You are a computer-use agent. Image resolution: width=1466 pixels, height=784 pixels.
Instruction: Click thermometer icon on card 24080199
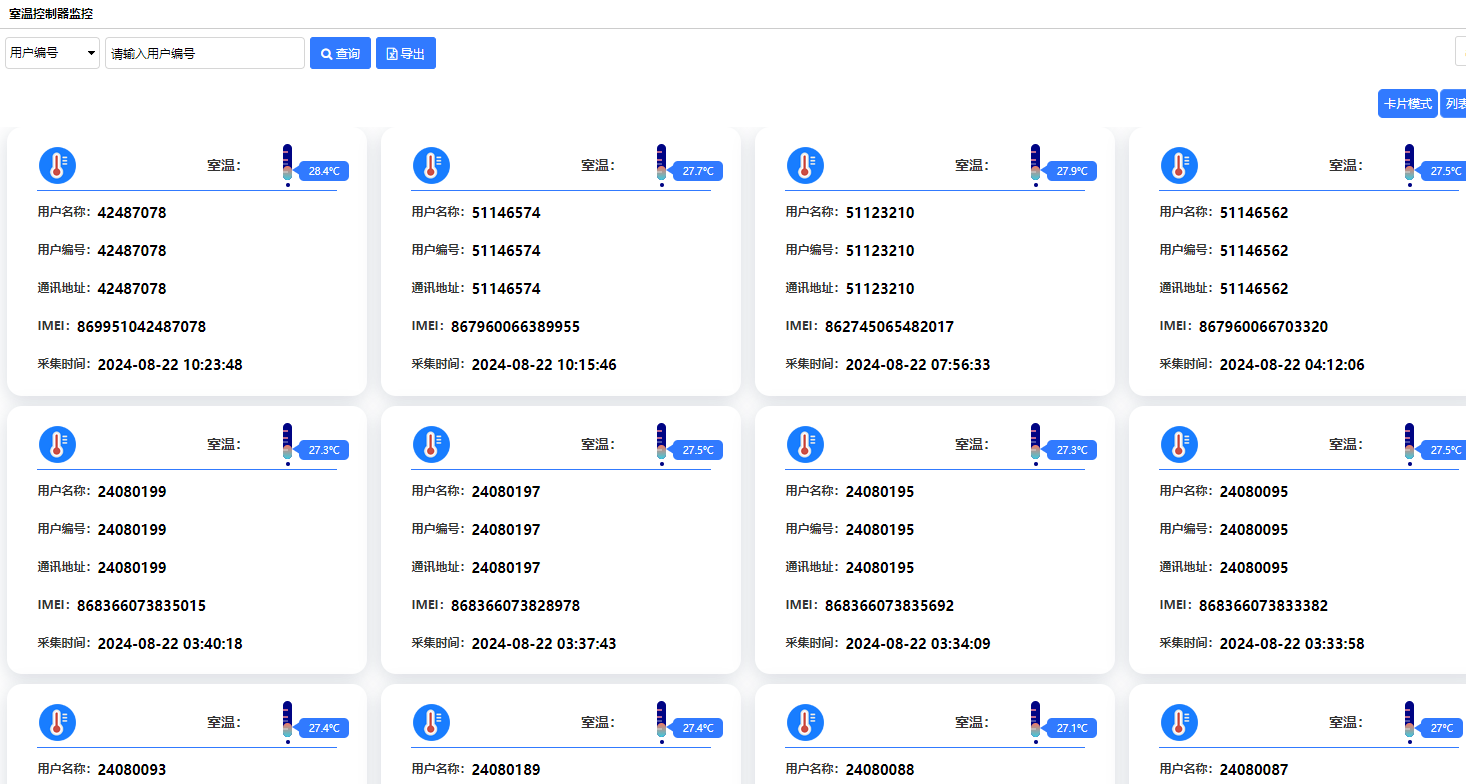(x=57, y=444)
